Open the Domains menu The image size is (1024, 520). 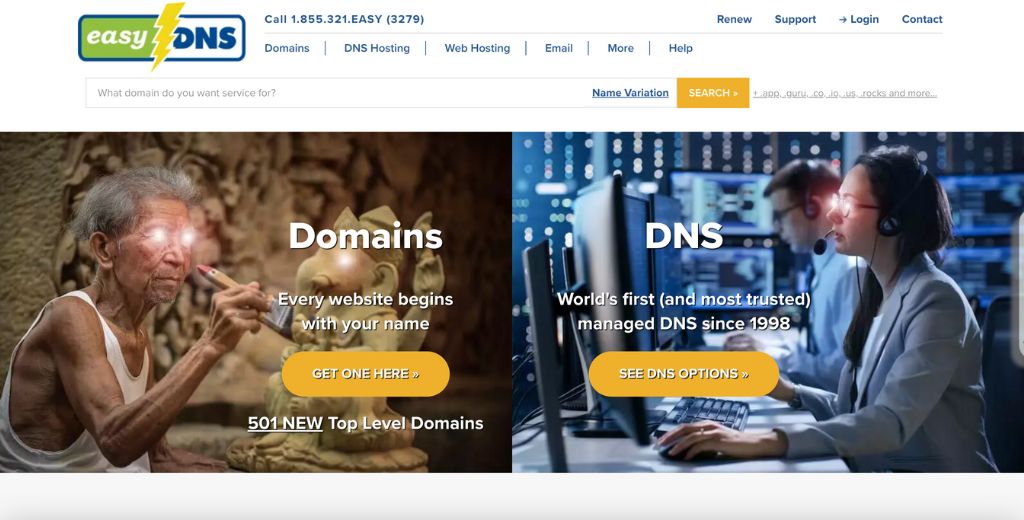[x=287, y=48]
